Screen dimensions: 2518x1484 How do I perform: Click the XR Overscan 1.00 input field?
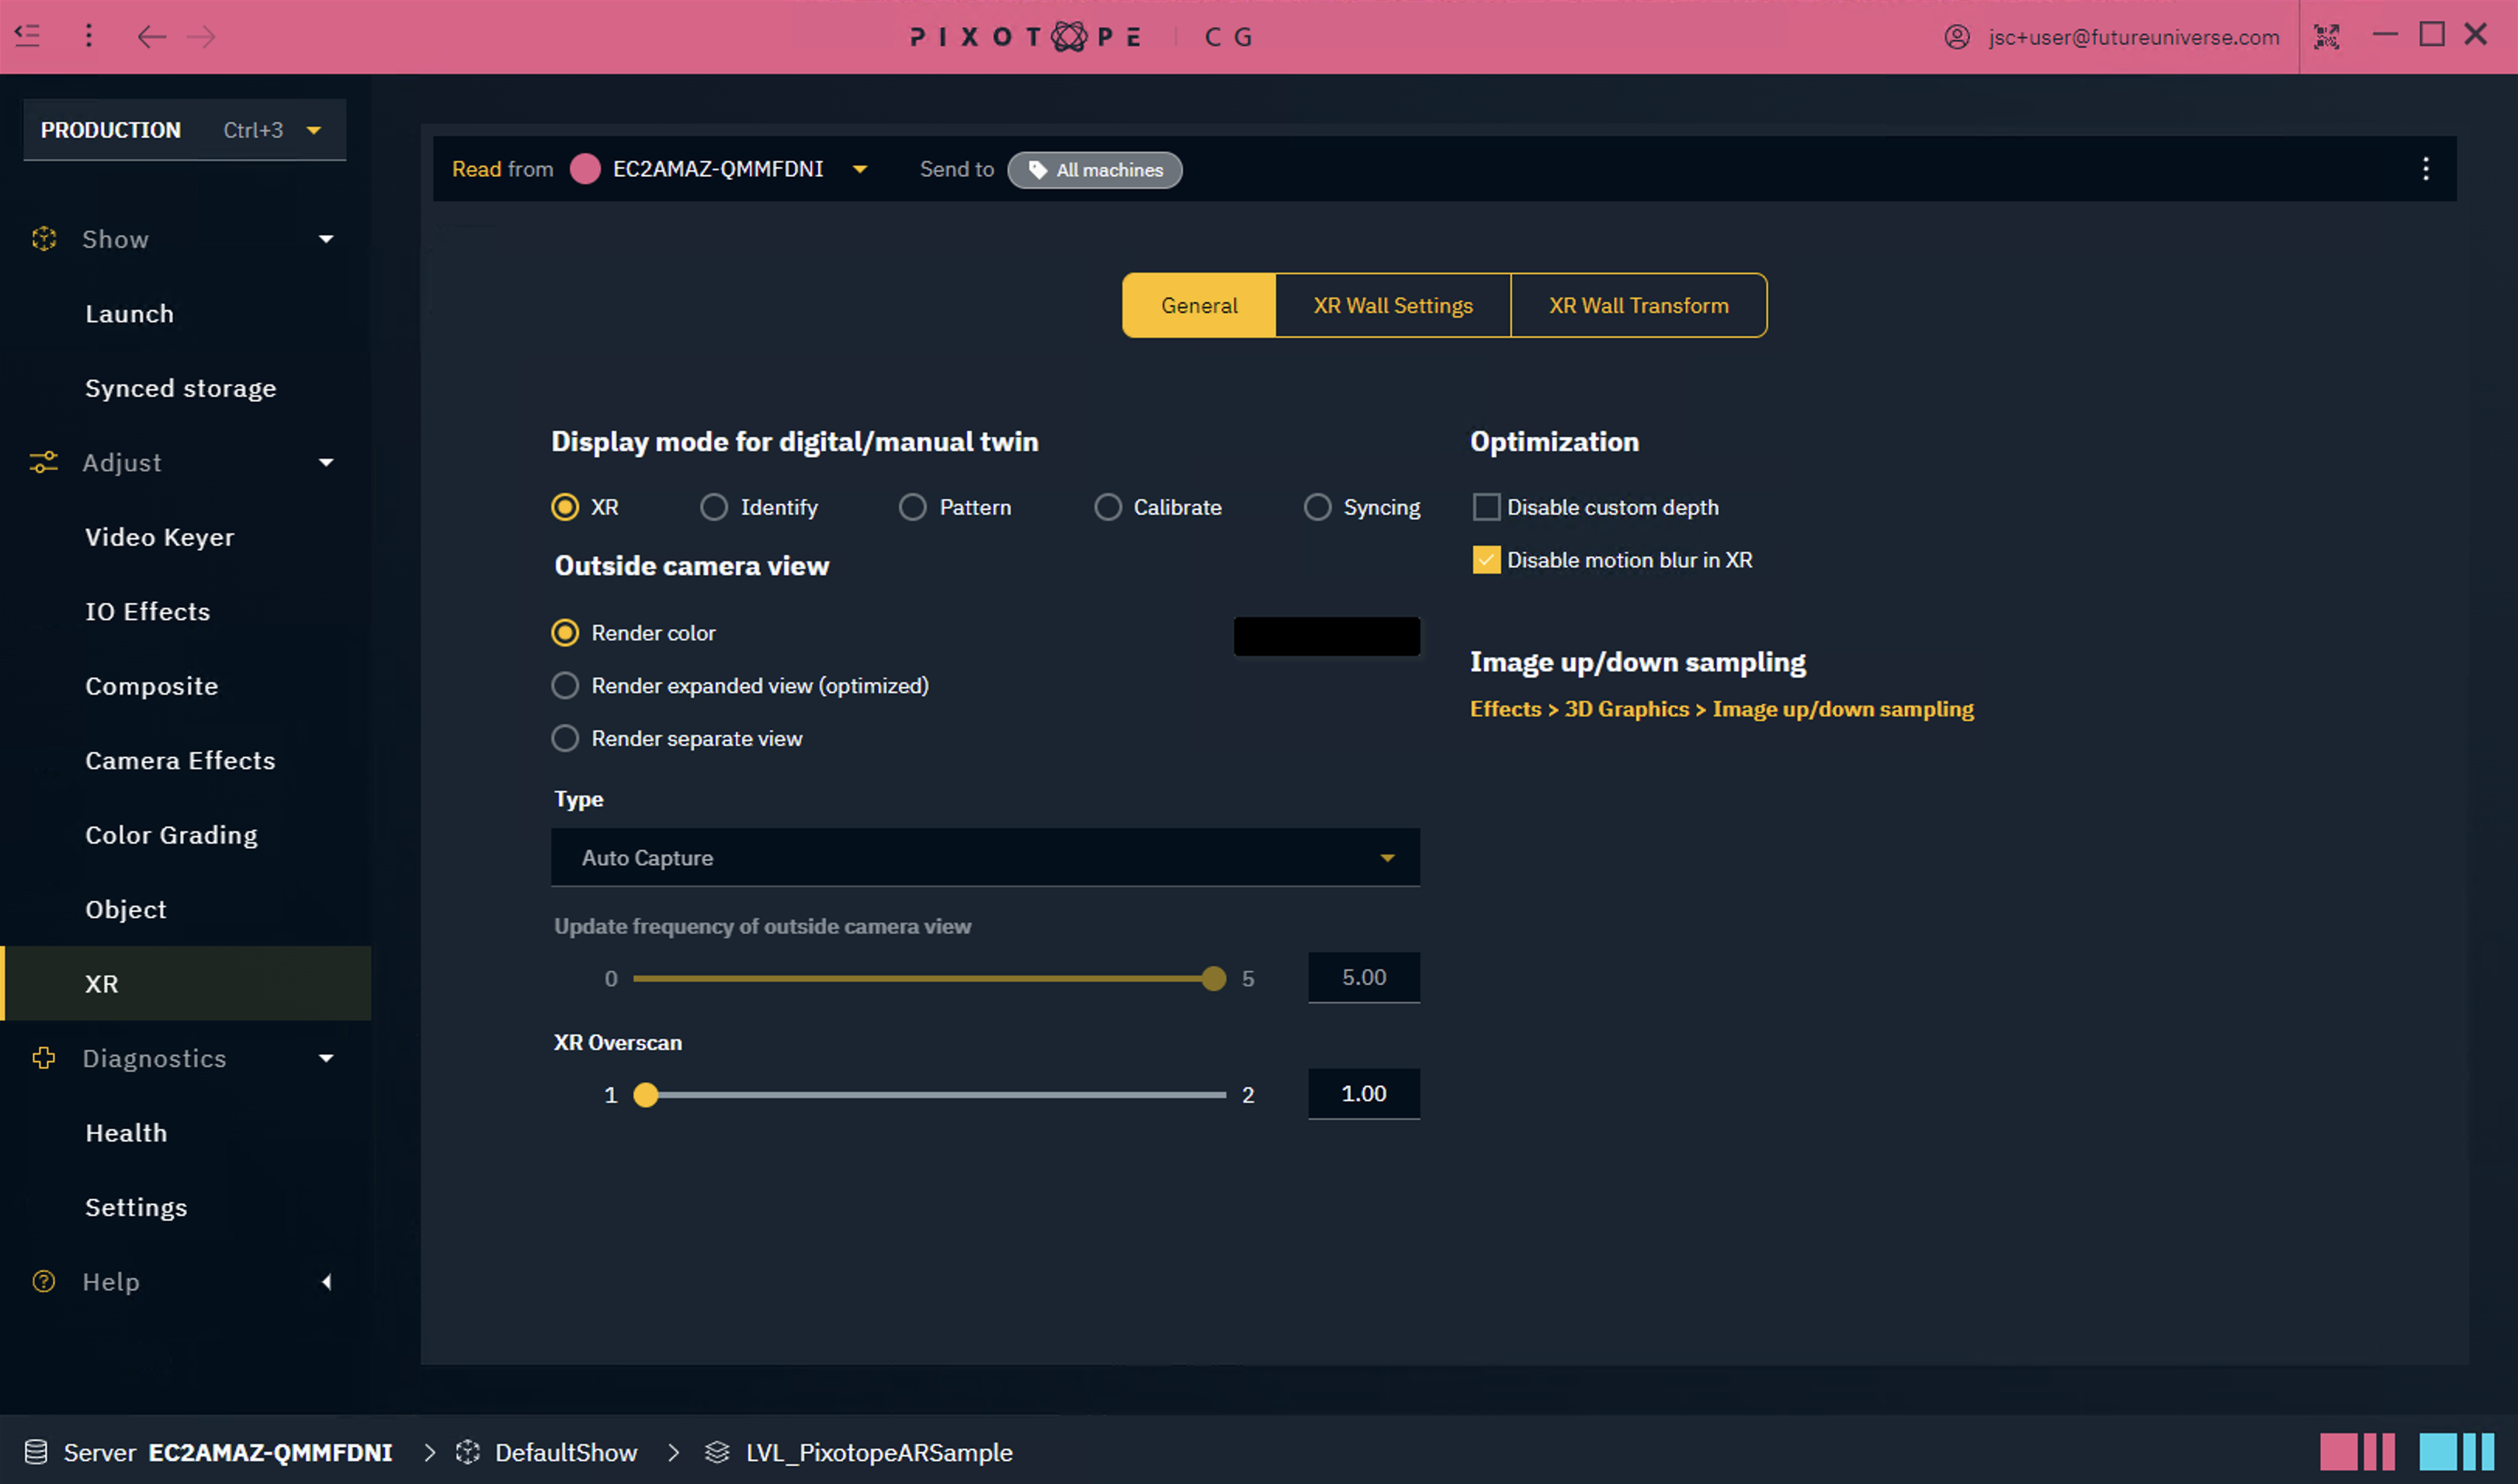(1364, 1094)
